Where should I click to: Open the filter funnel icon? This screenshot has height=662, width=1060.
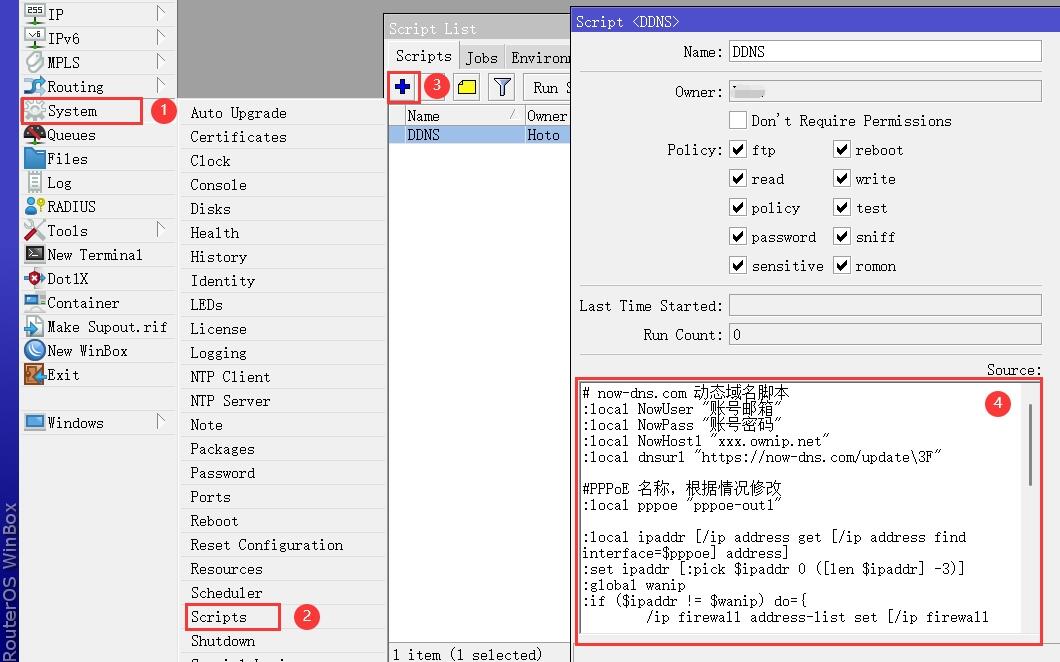coord(502,88)
